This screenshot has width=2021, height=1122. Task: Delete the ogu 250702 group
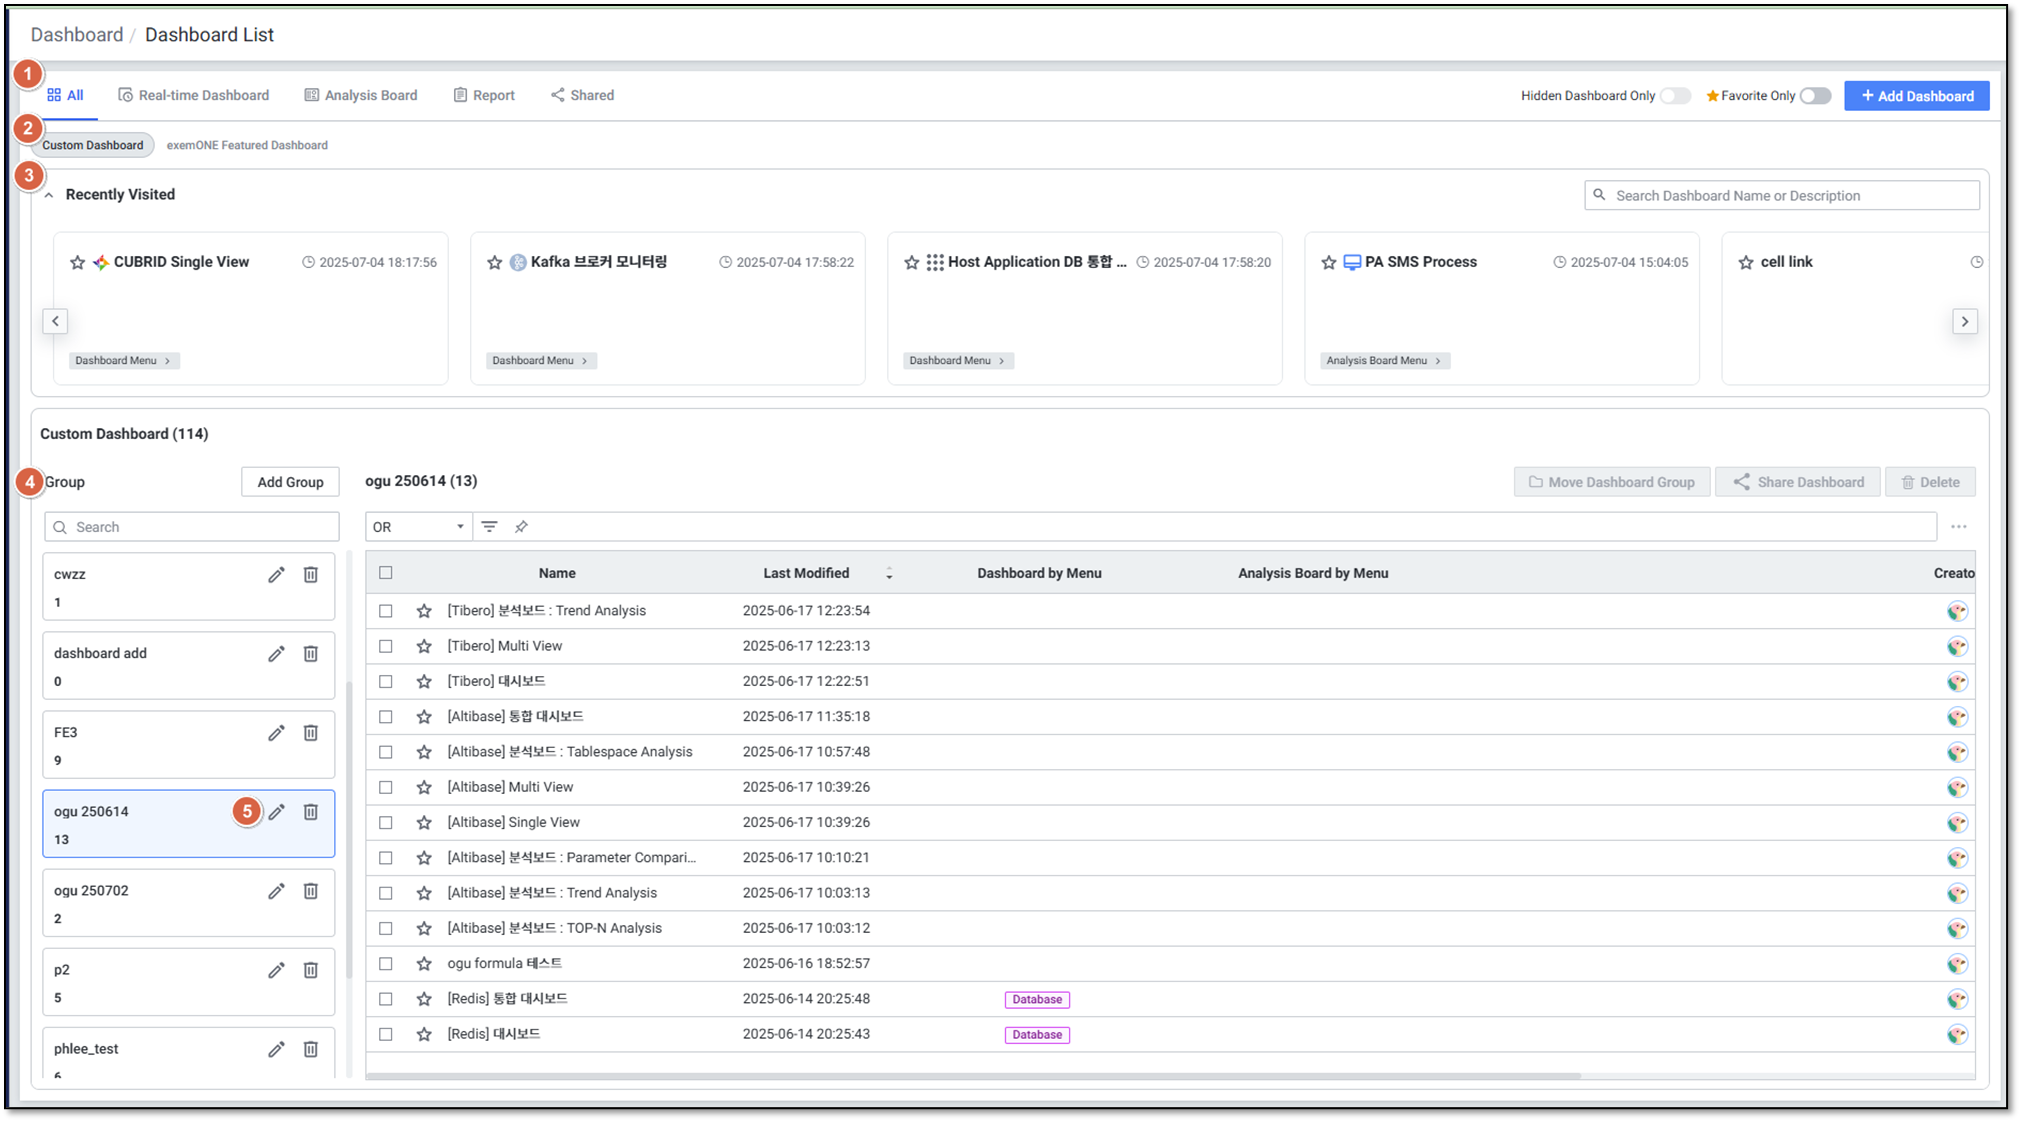pos(311,891)
